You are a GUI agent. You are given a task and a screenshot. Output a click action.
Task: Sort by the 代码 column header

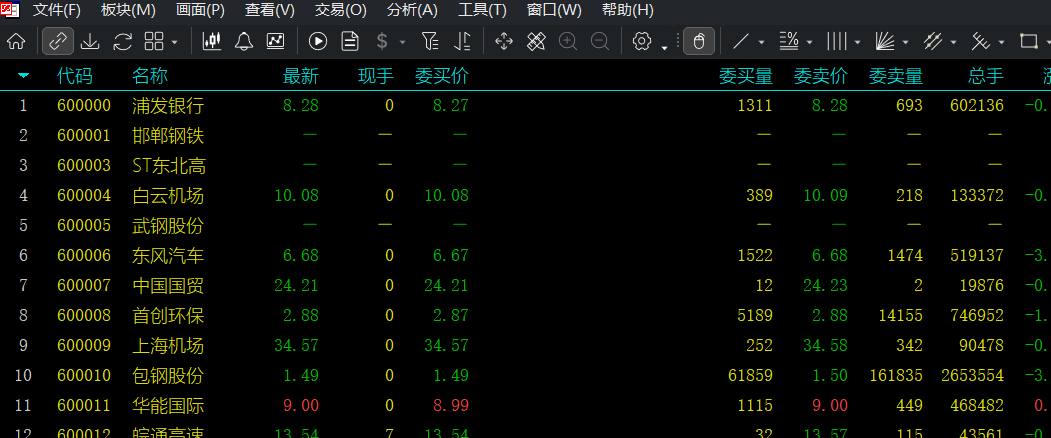click(x=75, y=76)
